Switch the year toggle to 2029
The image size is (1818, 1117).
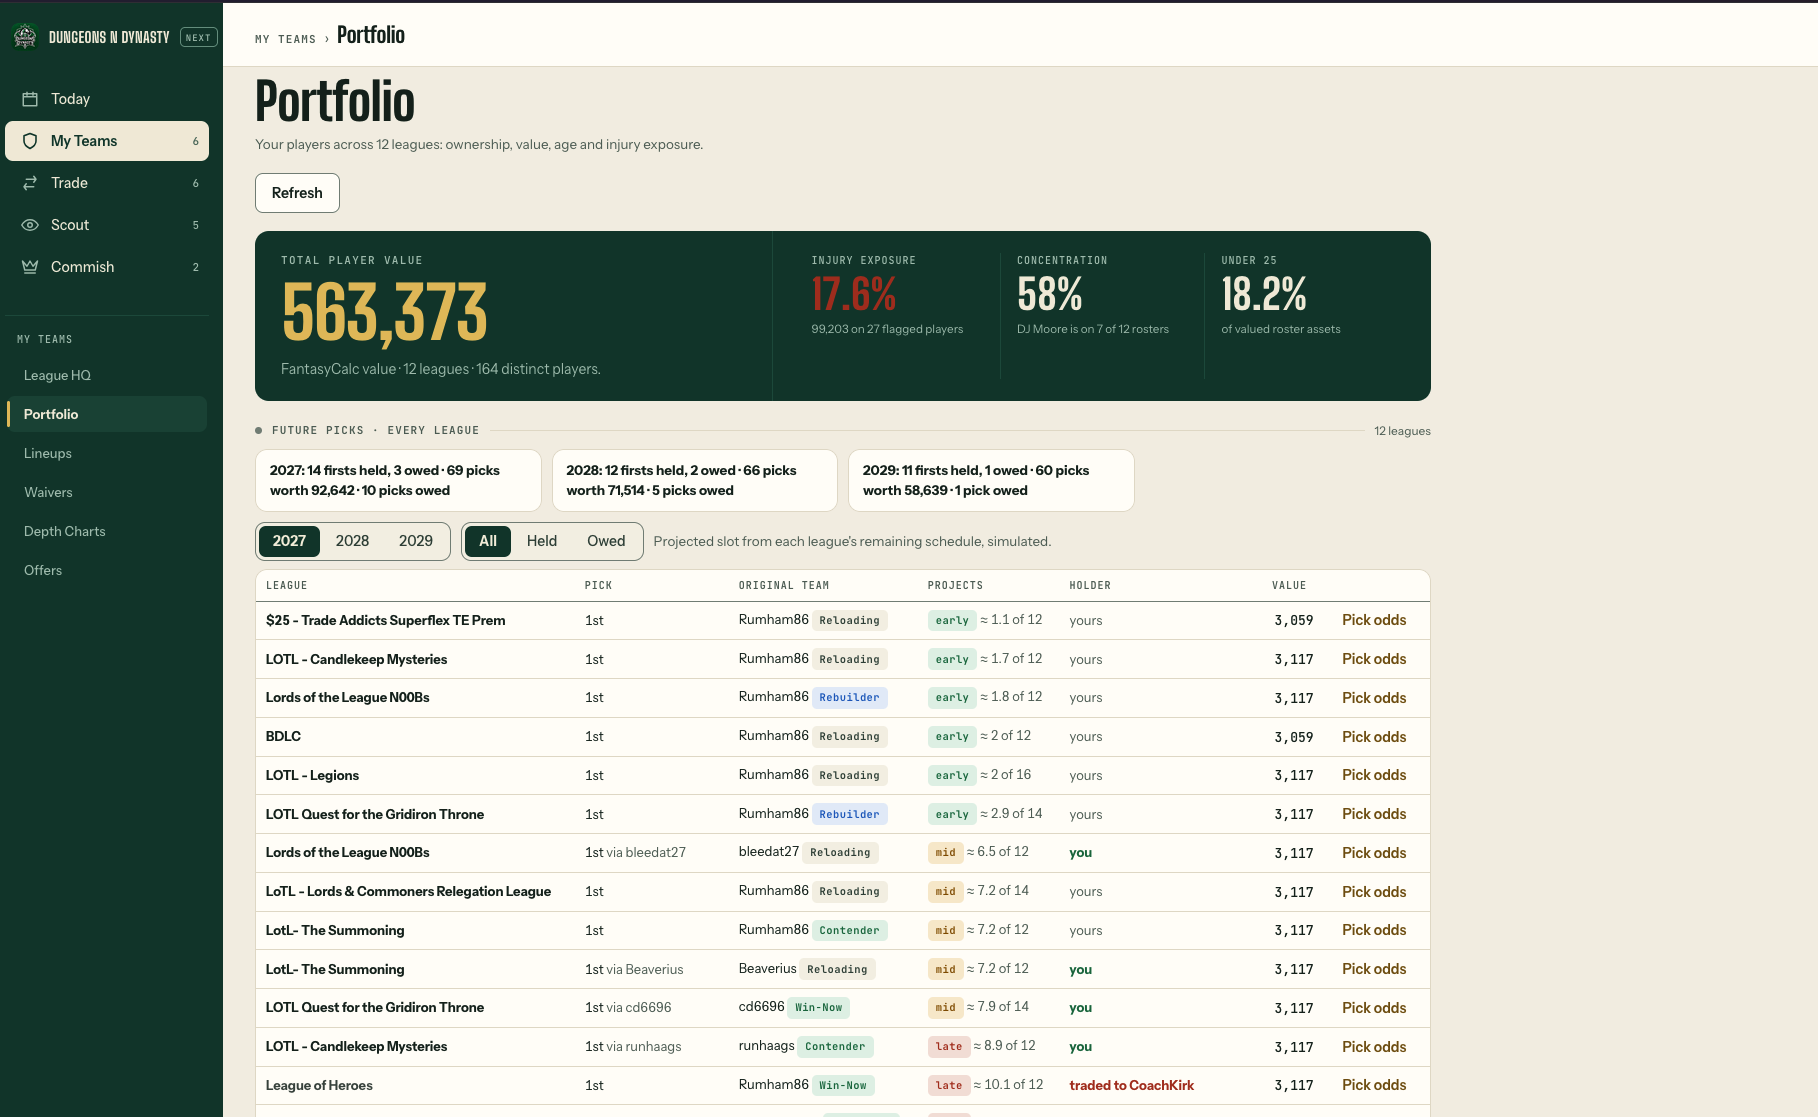click(x=416, y=541)
